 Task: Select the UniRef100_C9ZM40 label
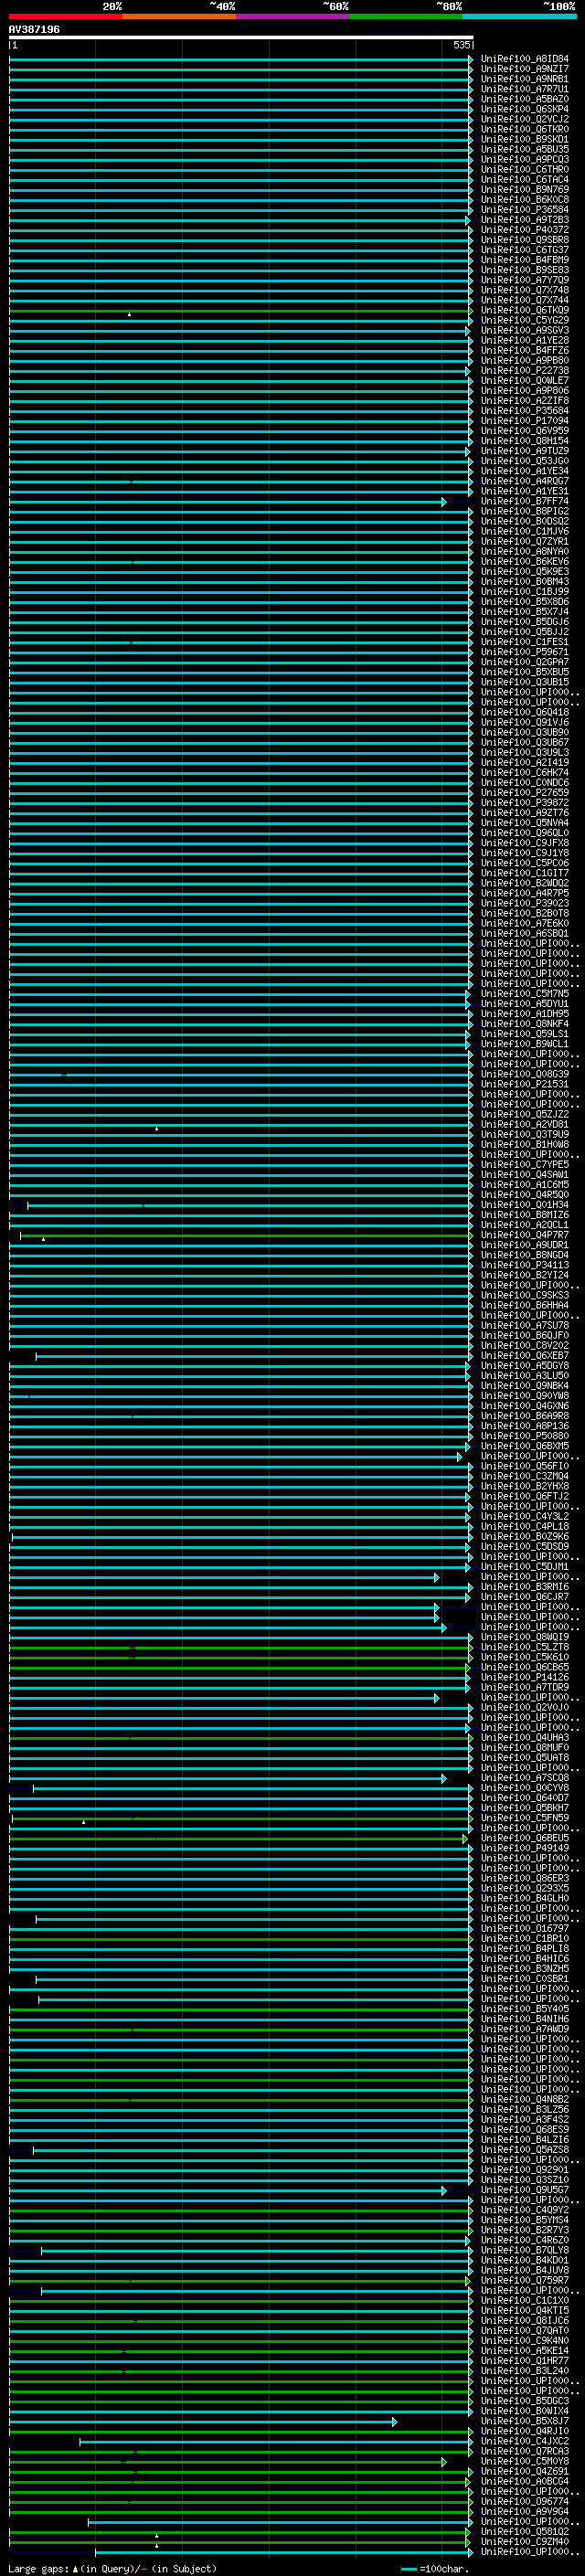[525, 2542]
